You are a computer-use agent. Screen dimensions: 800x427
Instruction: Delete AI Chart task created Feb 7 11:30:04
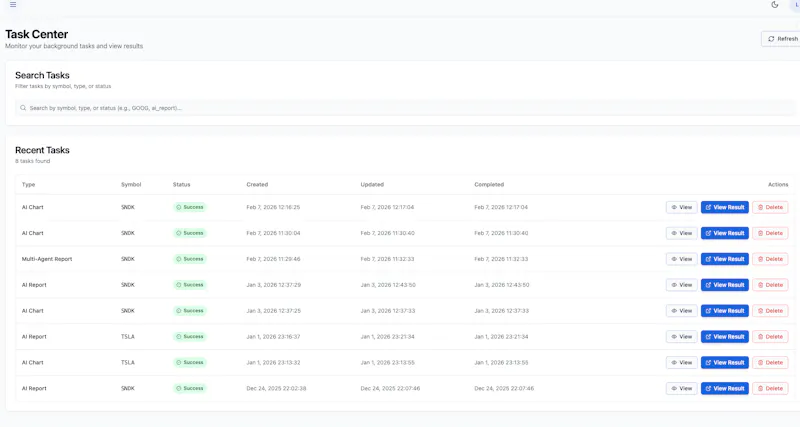click(x=770, y=233)
